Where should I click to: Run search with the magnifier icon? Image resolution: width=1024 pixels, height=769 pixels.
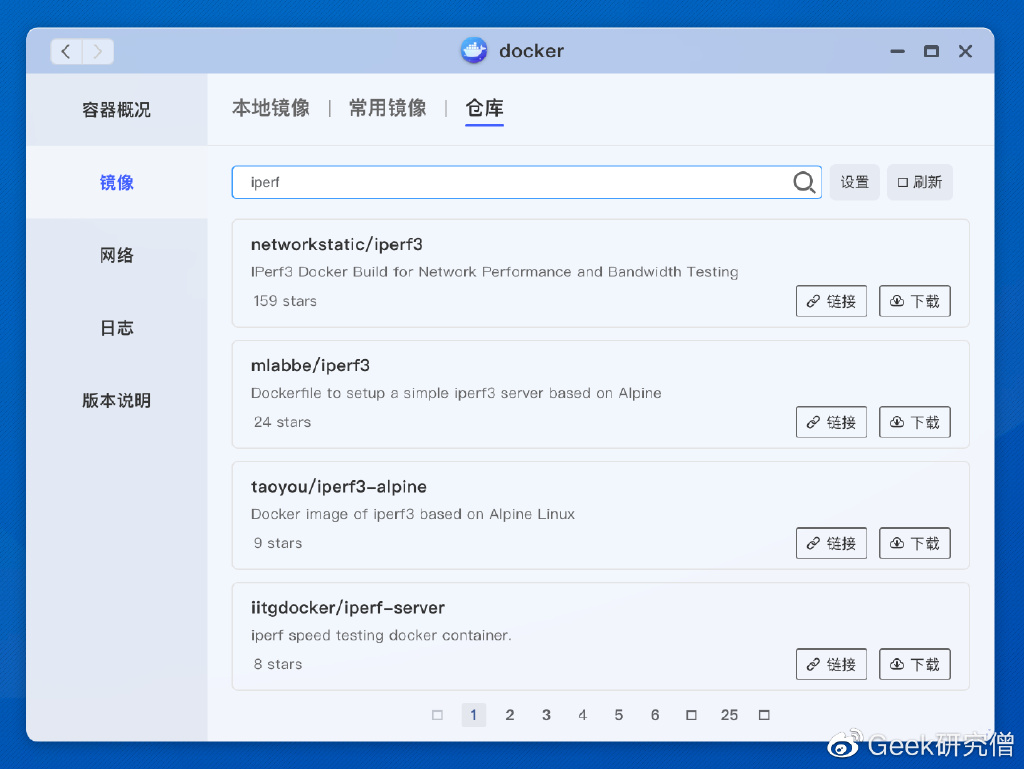804,182
